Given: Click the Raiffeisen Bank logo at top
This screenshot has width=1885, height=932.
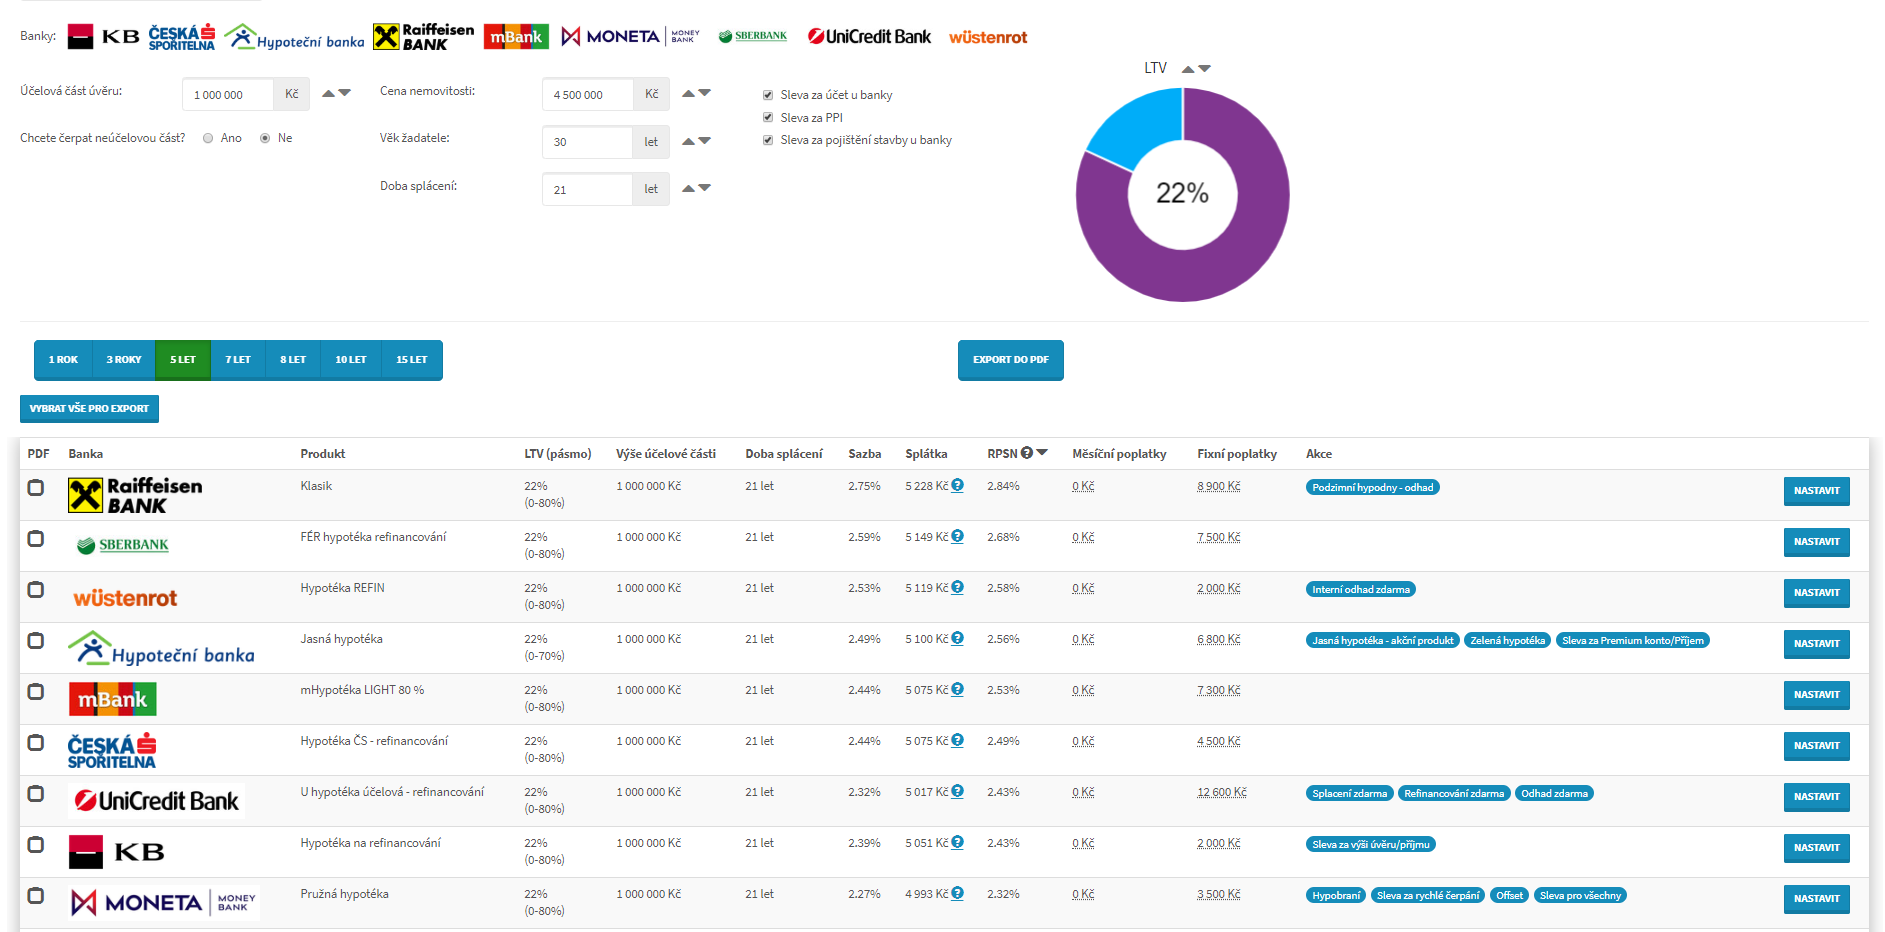Looking at the screenshot, I should [x=424, y=37].
